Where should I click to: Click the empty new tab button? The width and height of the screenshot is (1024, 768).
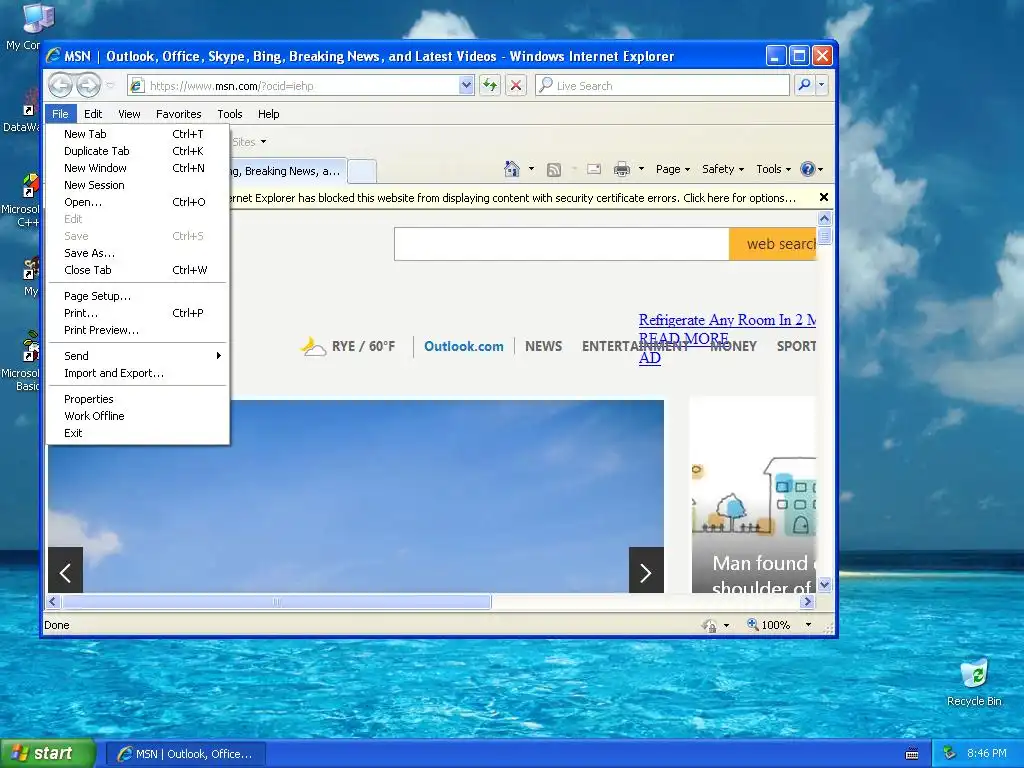click(362, 171)
